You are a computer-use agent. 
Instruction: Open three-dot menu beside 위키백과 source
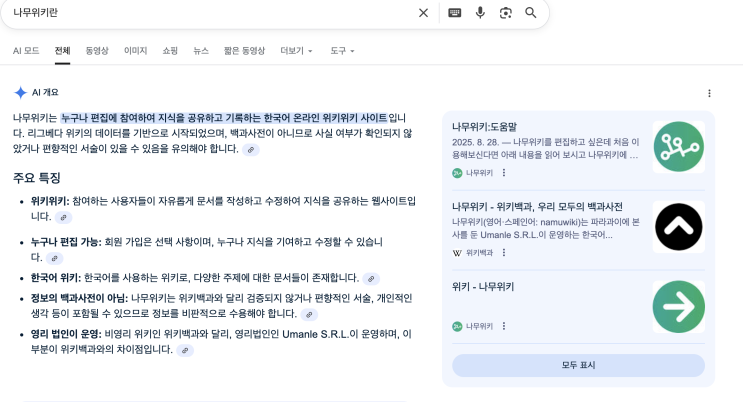click(504, 253)
